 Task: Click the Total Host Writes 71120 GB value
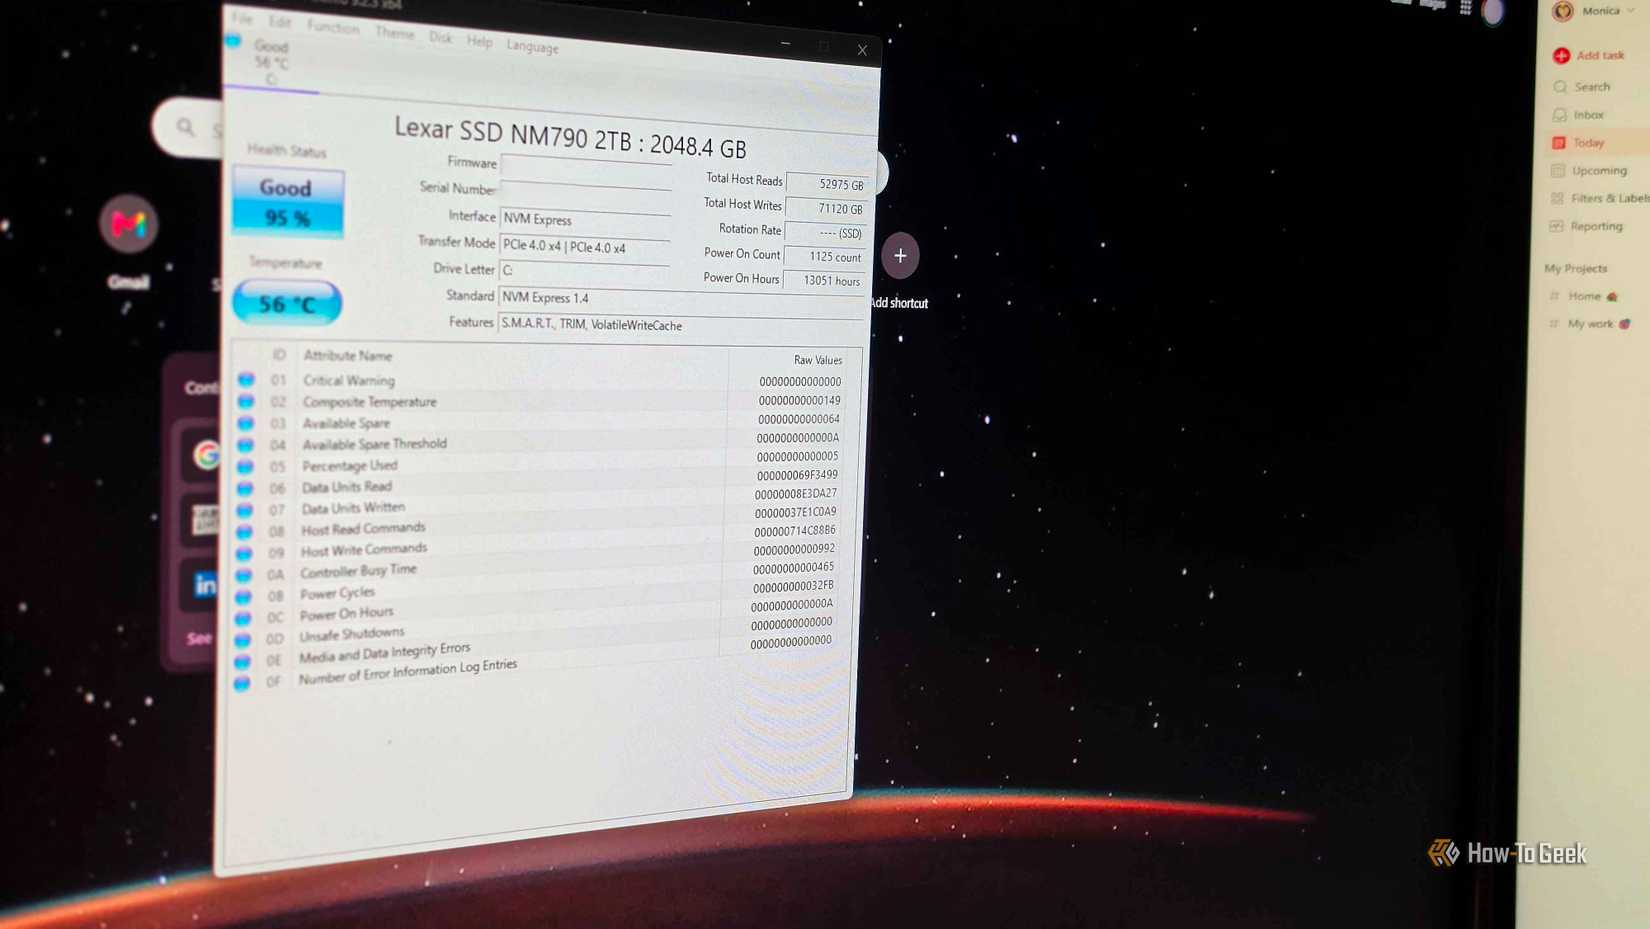click(825, 209)
